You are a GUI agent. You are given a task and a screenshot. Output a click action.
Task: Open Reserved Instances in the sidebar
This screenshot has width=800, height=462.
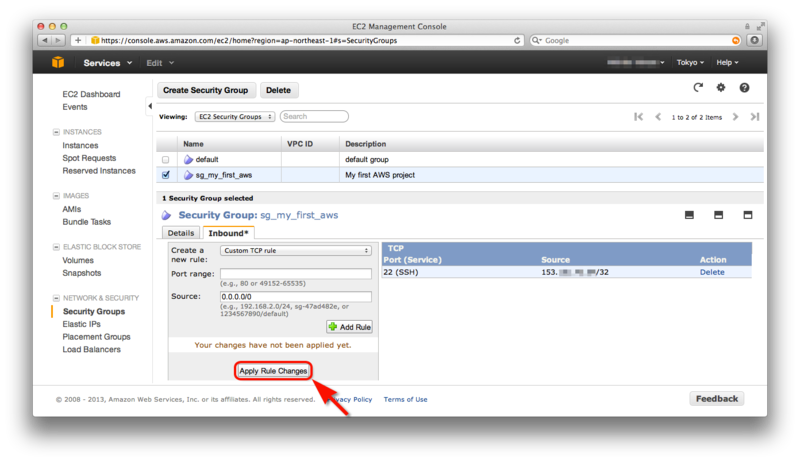click(99, 171)
